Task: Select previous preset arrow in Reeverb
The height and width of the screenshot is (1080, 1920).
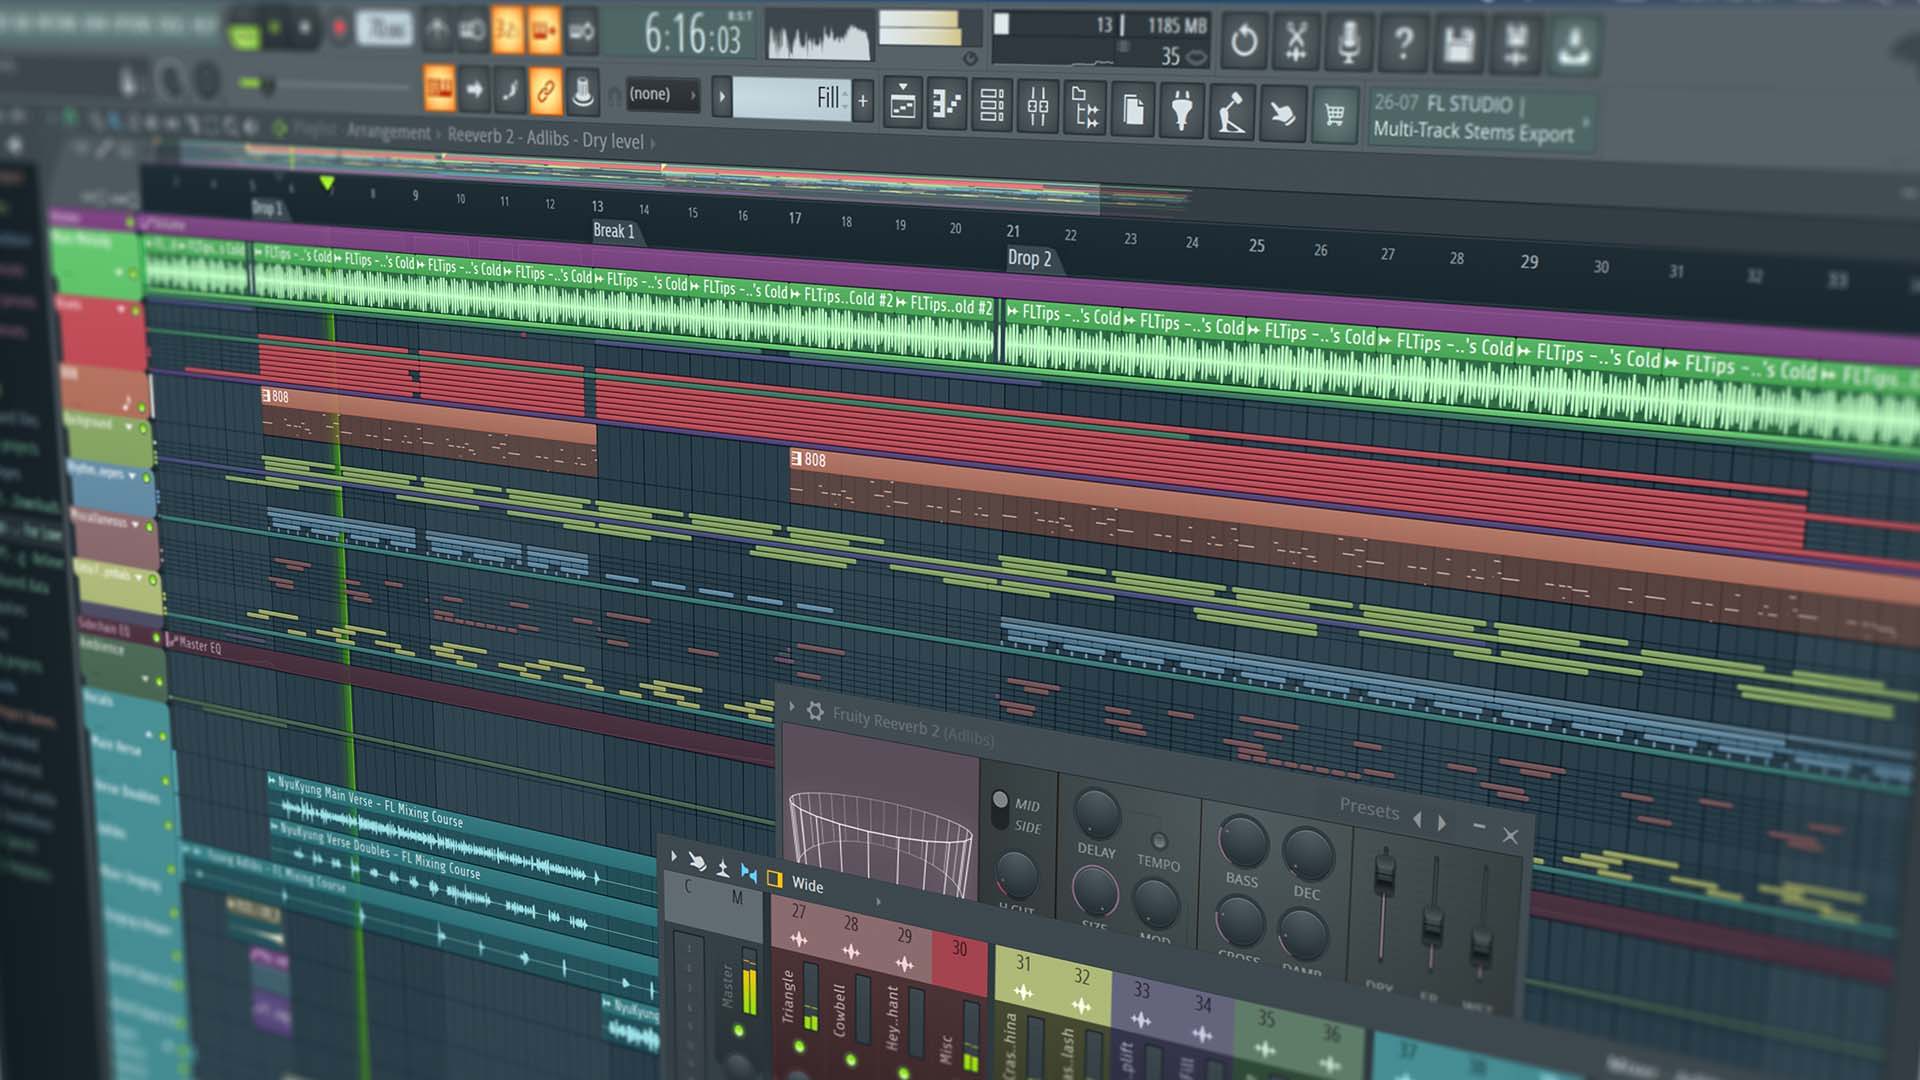Action: pyautogui.click(x=1417, y=819)
